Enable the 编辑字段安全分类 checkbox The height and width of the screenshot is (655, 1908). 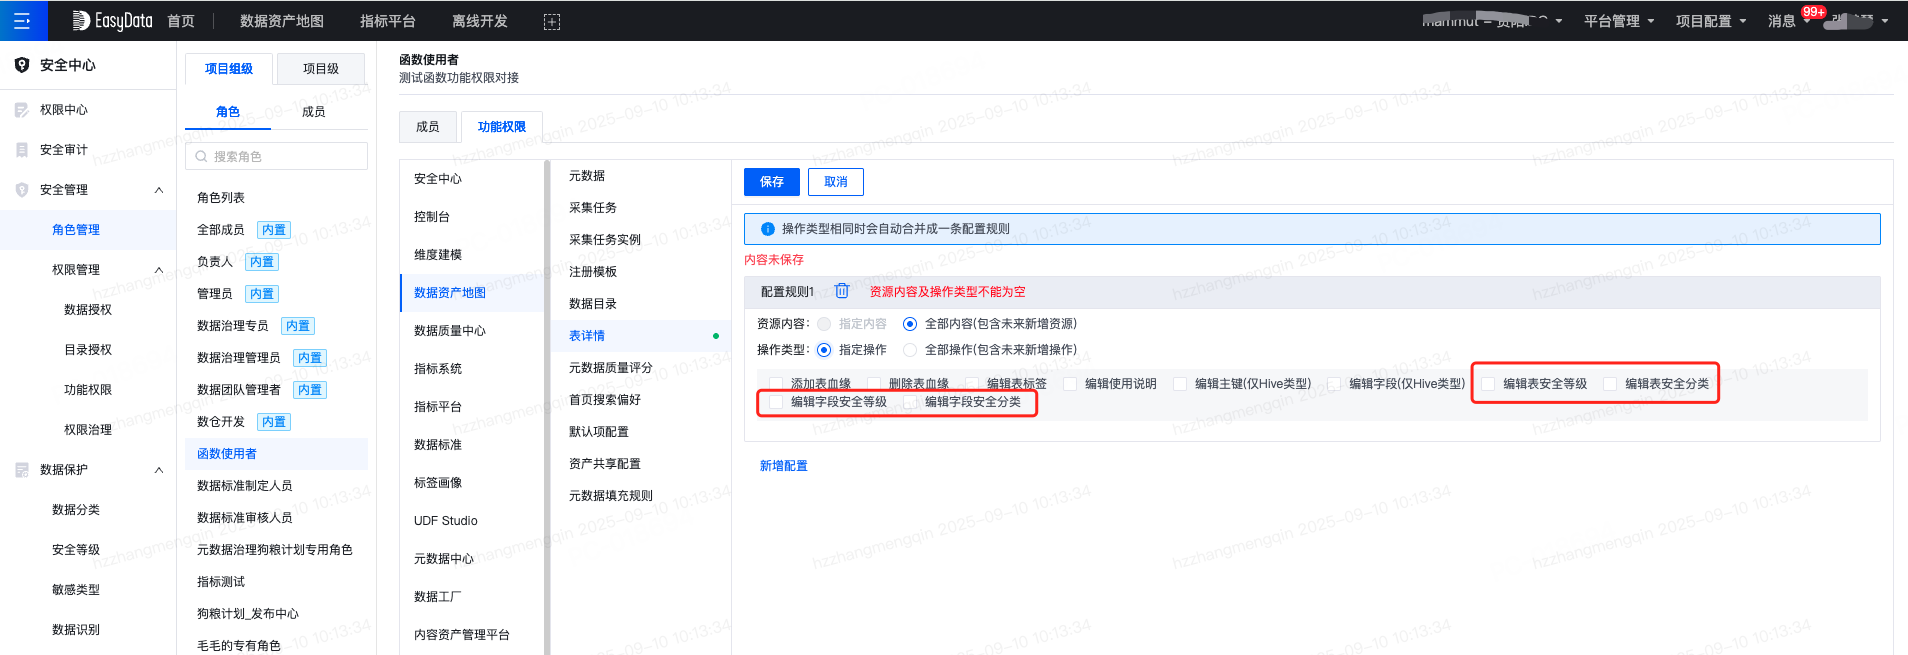click(x=910, y=402)
